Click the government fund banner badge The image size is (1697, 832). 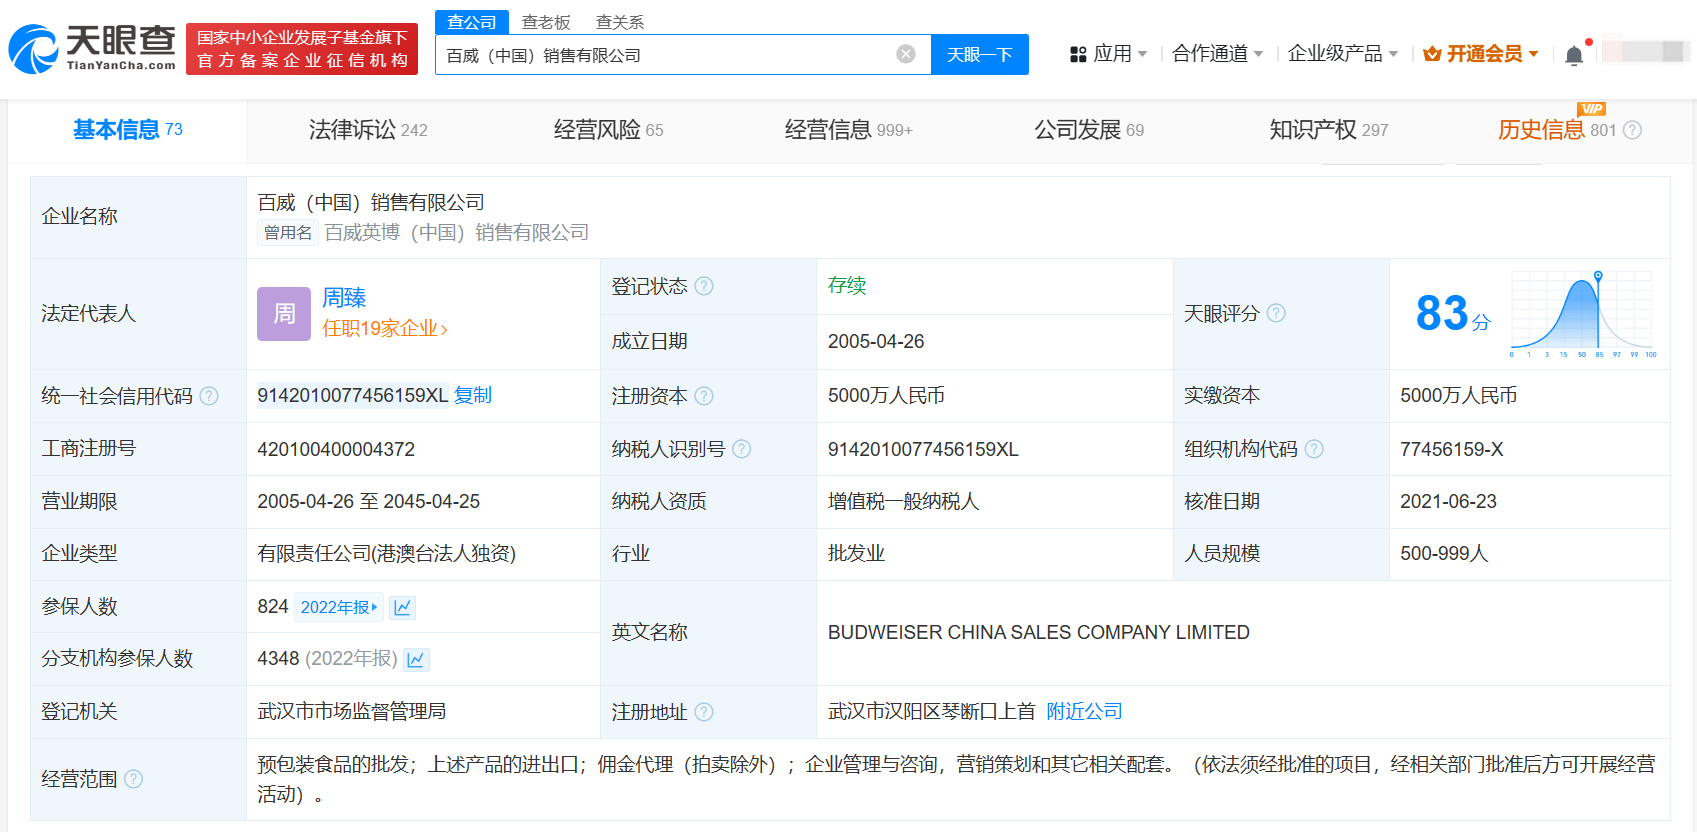(x=302, y=49)
